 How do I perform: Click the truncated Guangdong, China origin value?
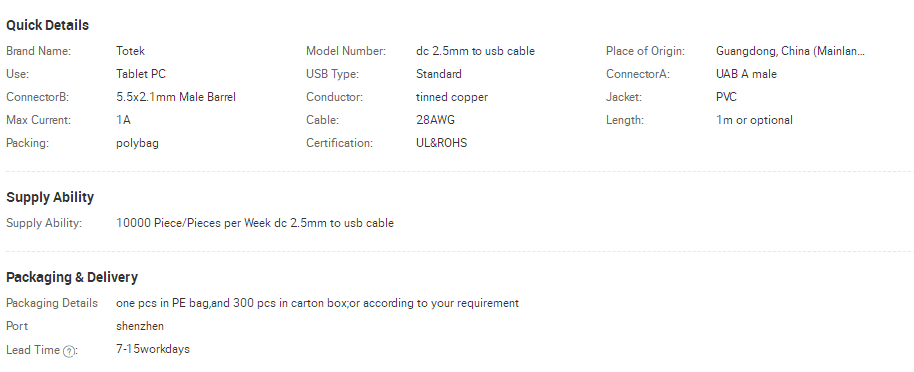click(x=790, y=51)
